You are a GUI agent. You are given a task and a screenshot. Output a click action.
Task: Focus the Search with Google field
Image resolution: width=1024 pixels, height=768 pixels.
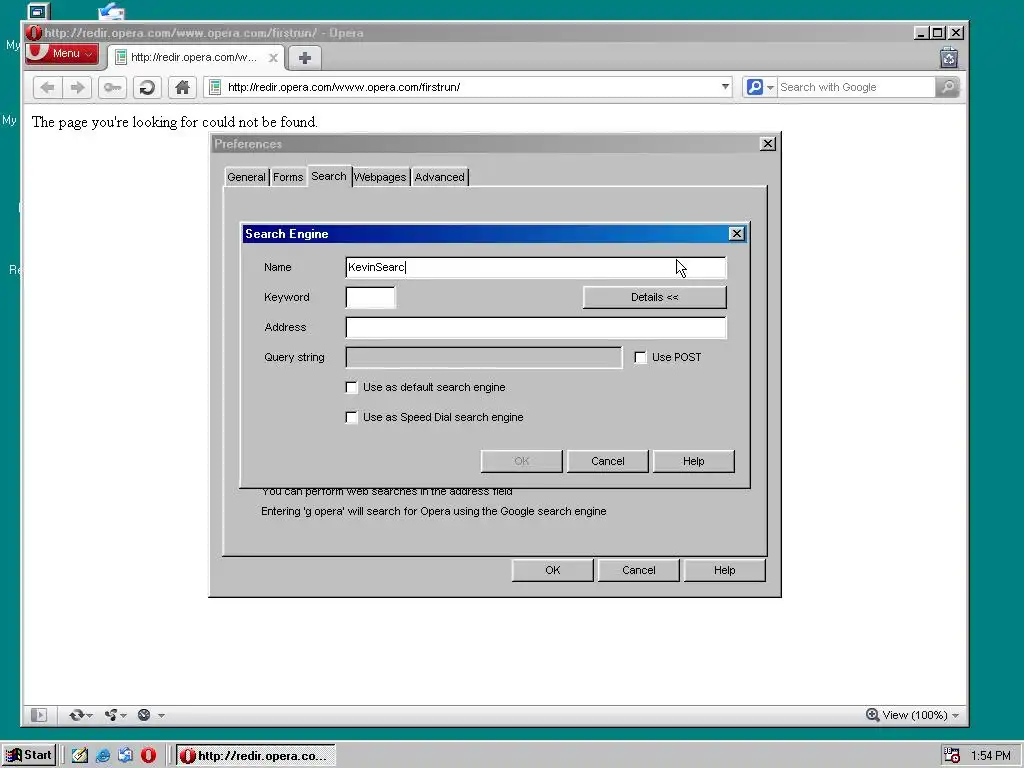[856, 87]
